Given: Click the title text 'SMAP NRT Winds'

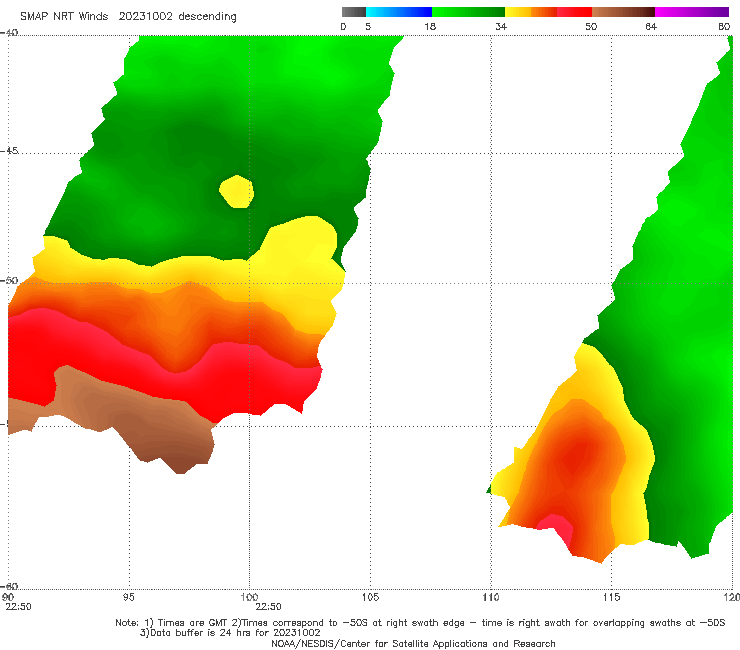Looking at the screenshot, I should (64, 17).
